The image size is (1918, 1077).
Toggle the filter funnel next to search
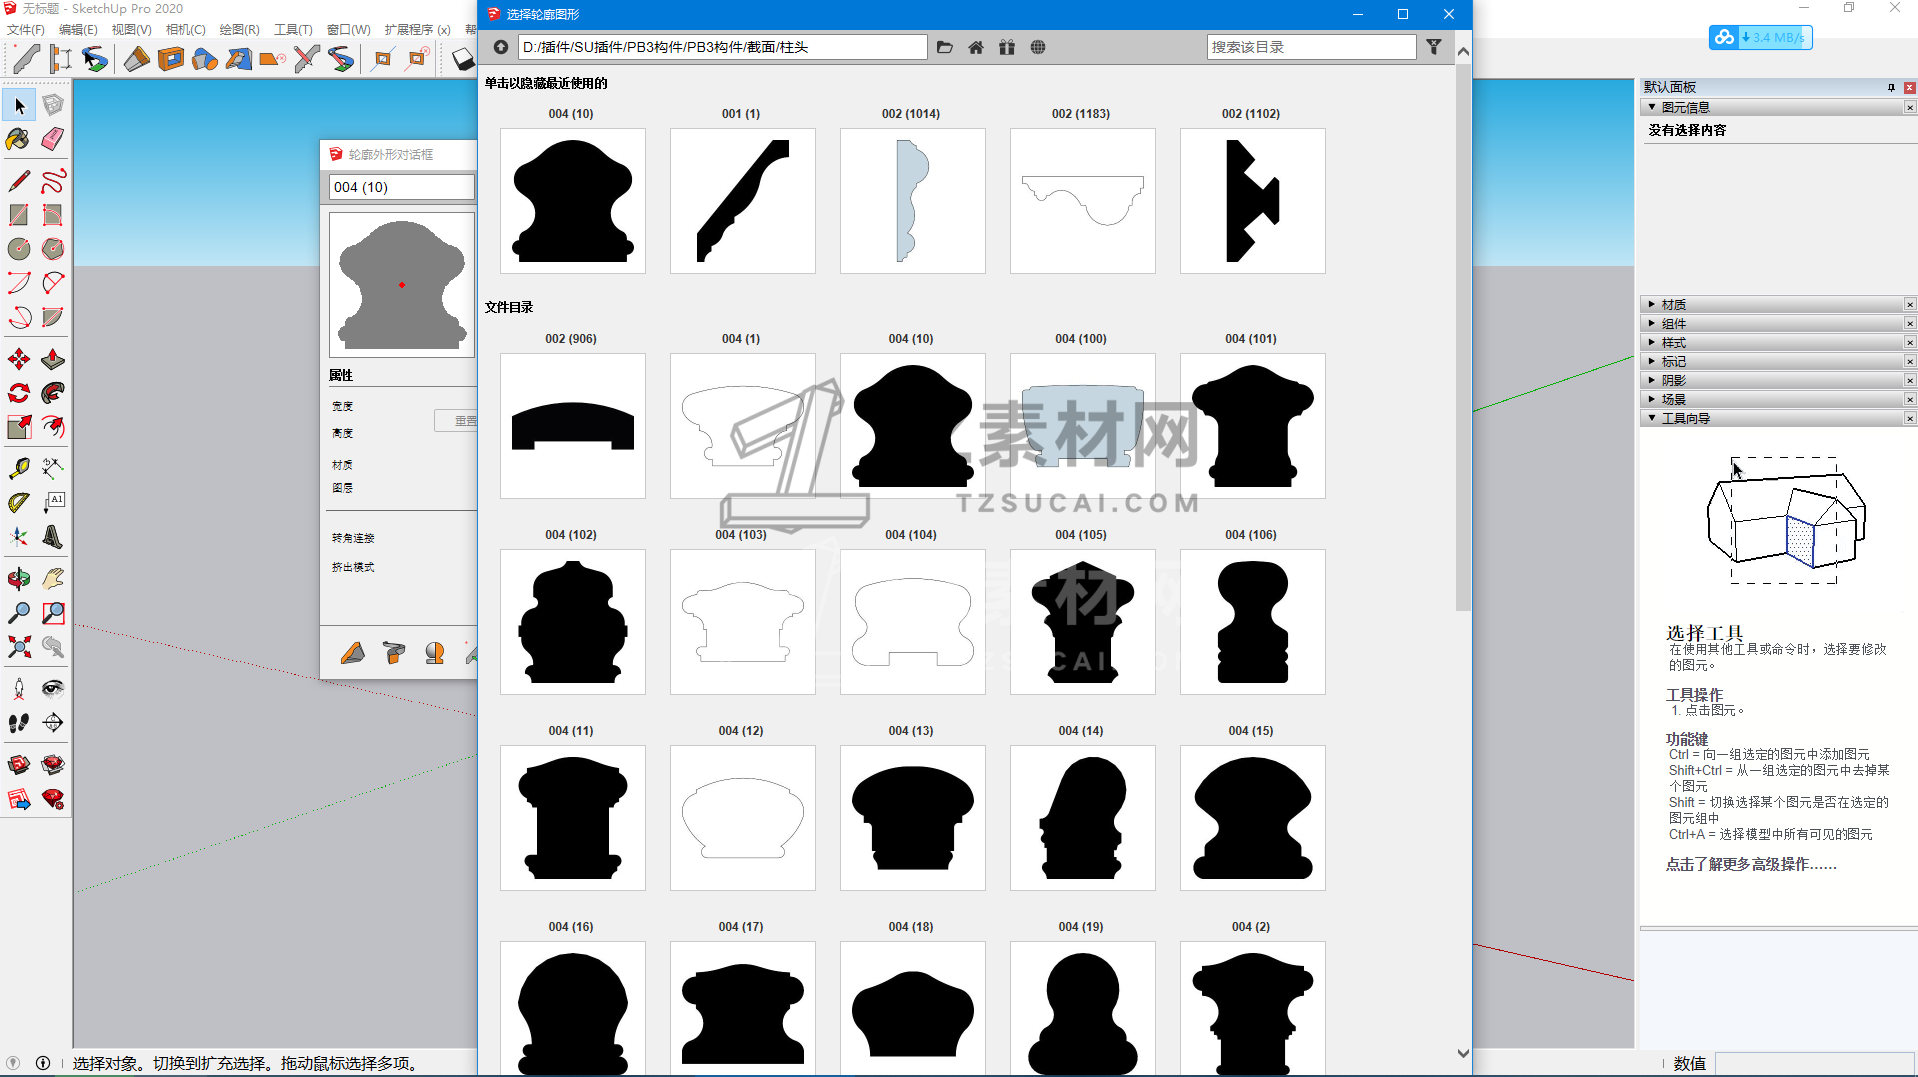point(1433,47)
